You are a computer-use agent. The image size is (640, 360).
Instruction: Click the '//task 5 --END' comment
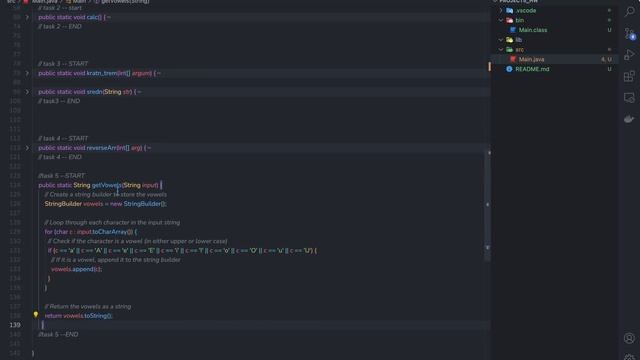[x=58, y=334]
